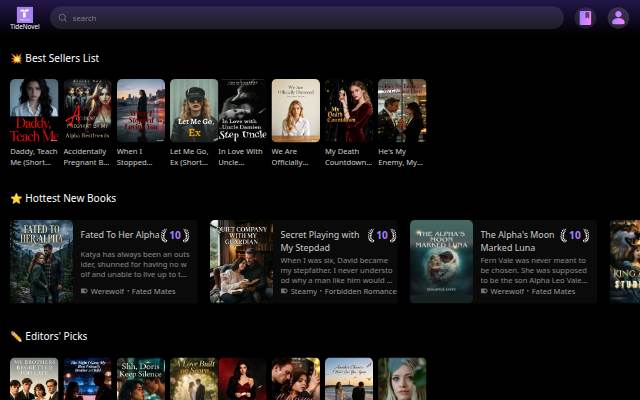Image resolution: width=640 pixels, height=400 pixels.
Task: Click the 'Forbidden Romance' tag
Action: tap(360, 291)
